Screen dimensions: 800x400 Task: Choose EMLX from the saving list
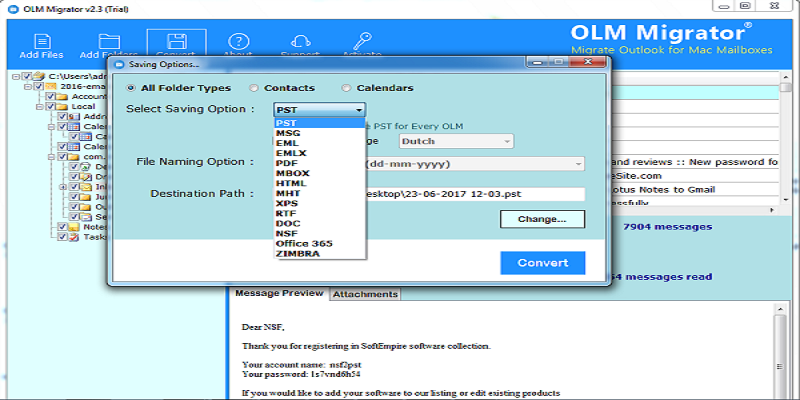tap(319, 153)
